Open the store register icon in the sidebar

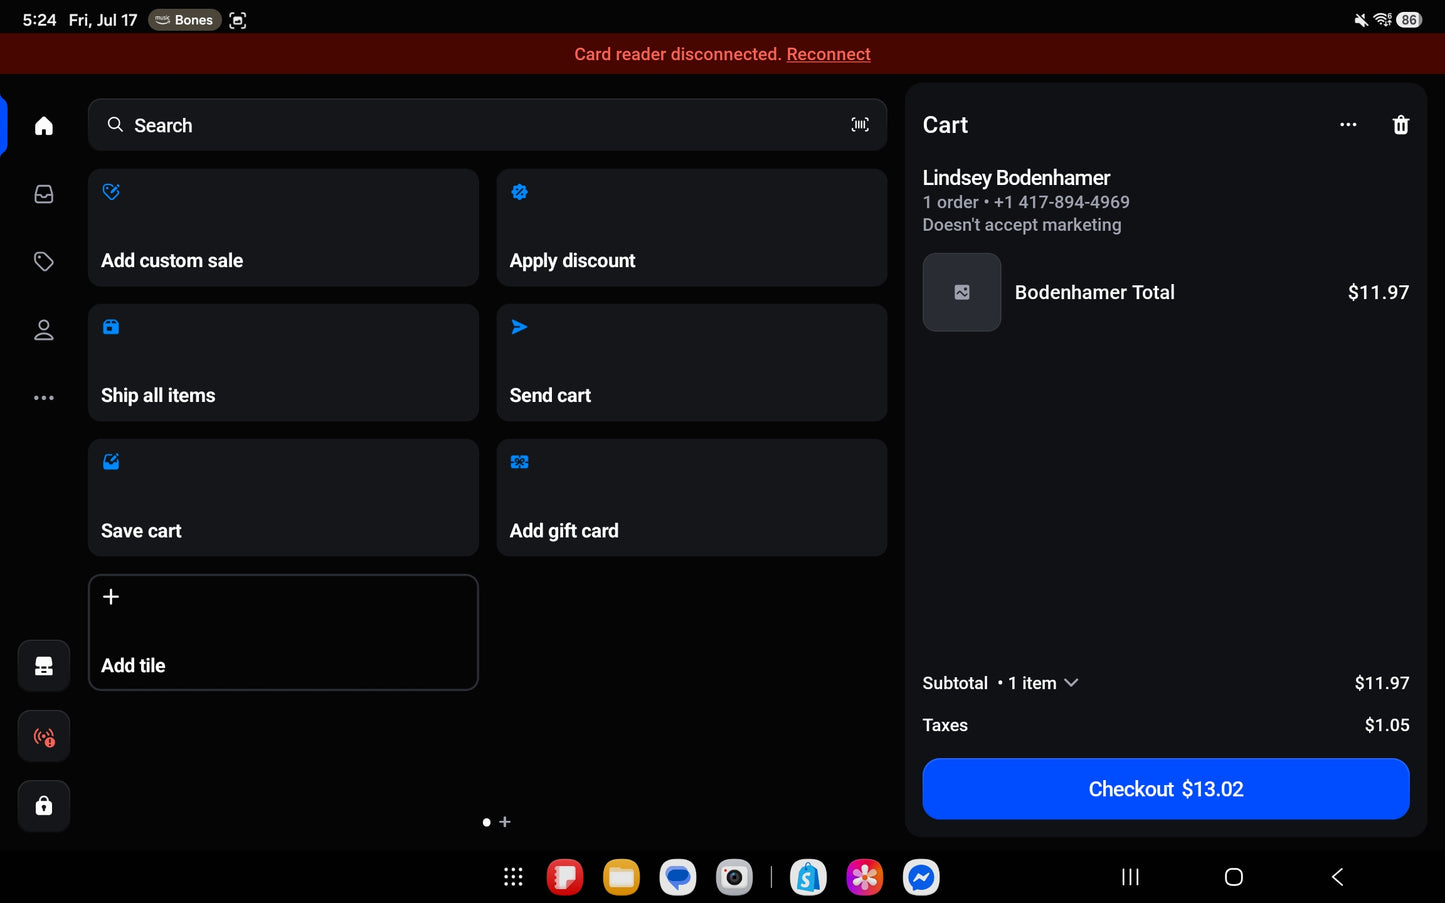pos(44,666)
